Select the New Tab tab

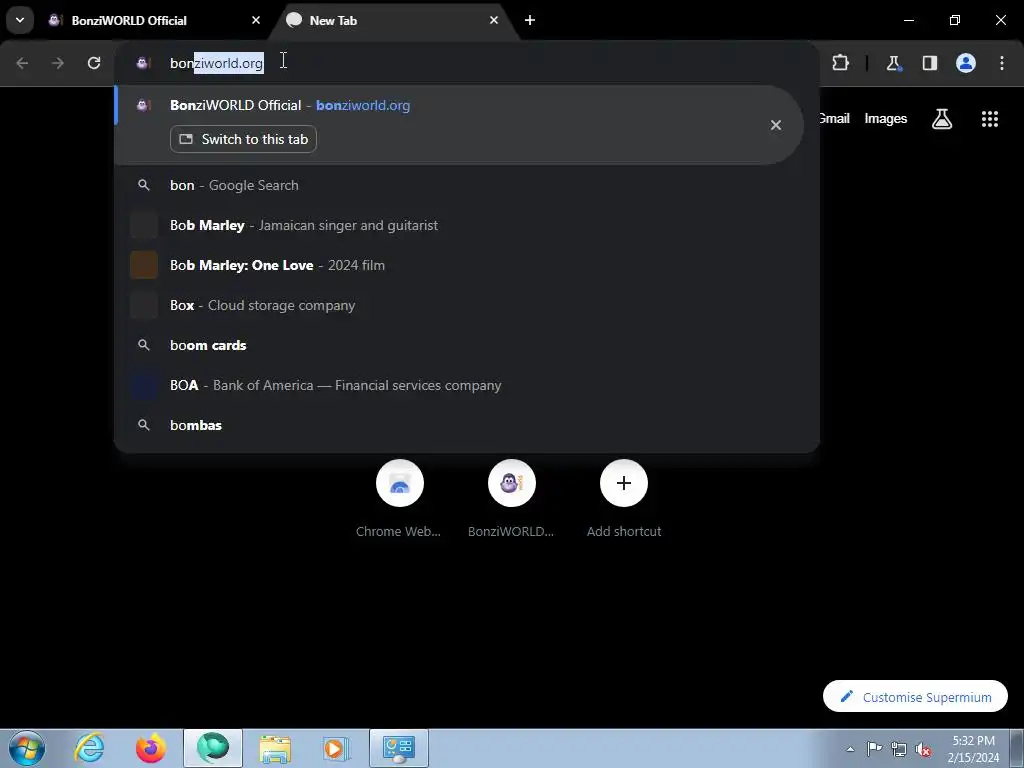392,20
